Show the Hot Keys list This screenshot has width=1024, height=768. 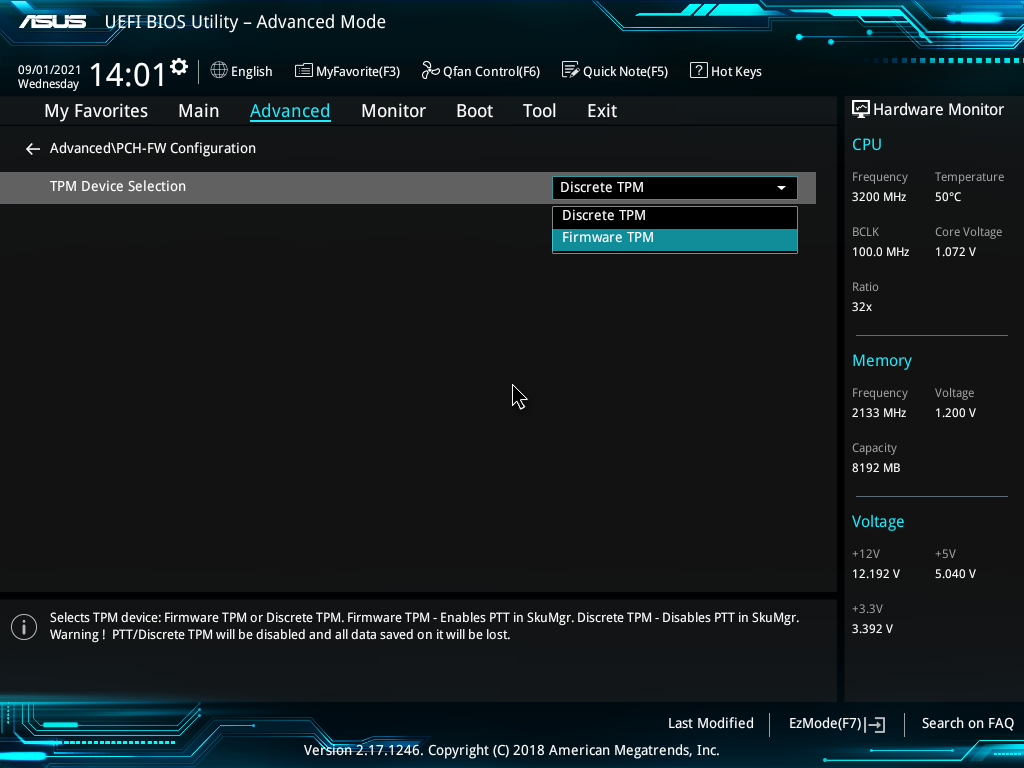point(726,71)
